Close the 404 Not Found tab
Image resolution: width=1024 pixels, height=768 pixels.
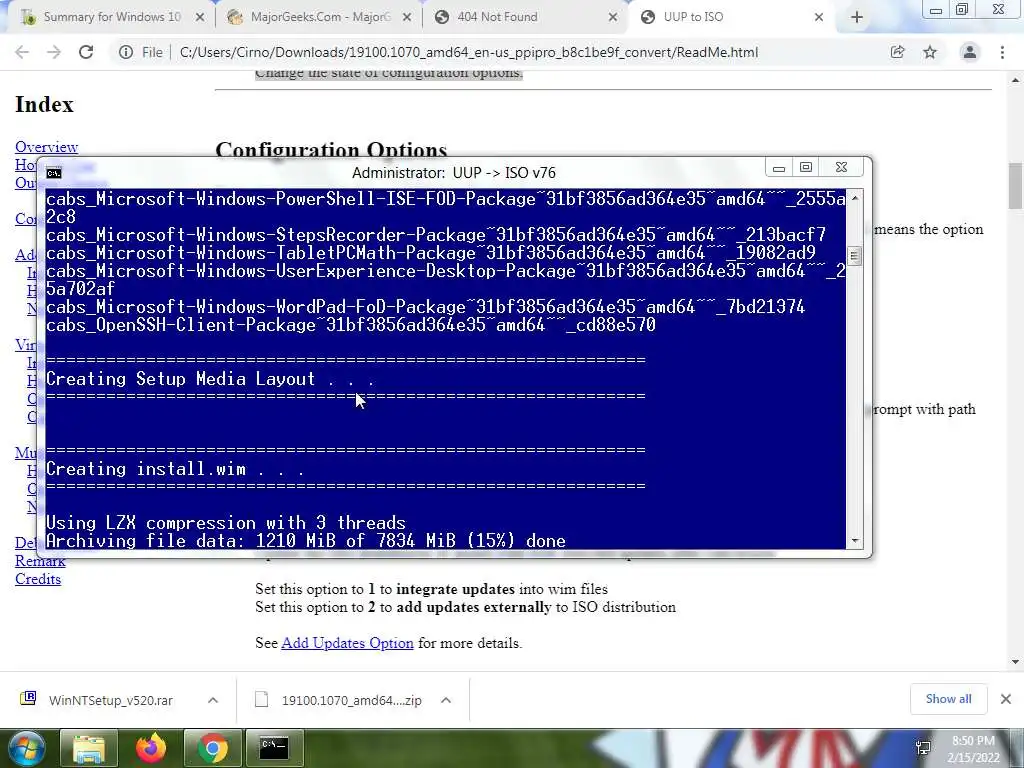[x=613, y=18]
